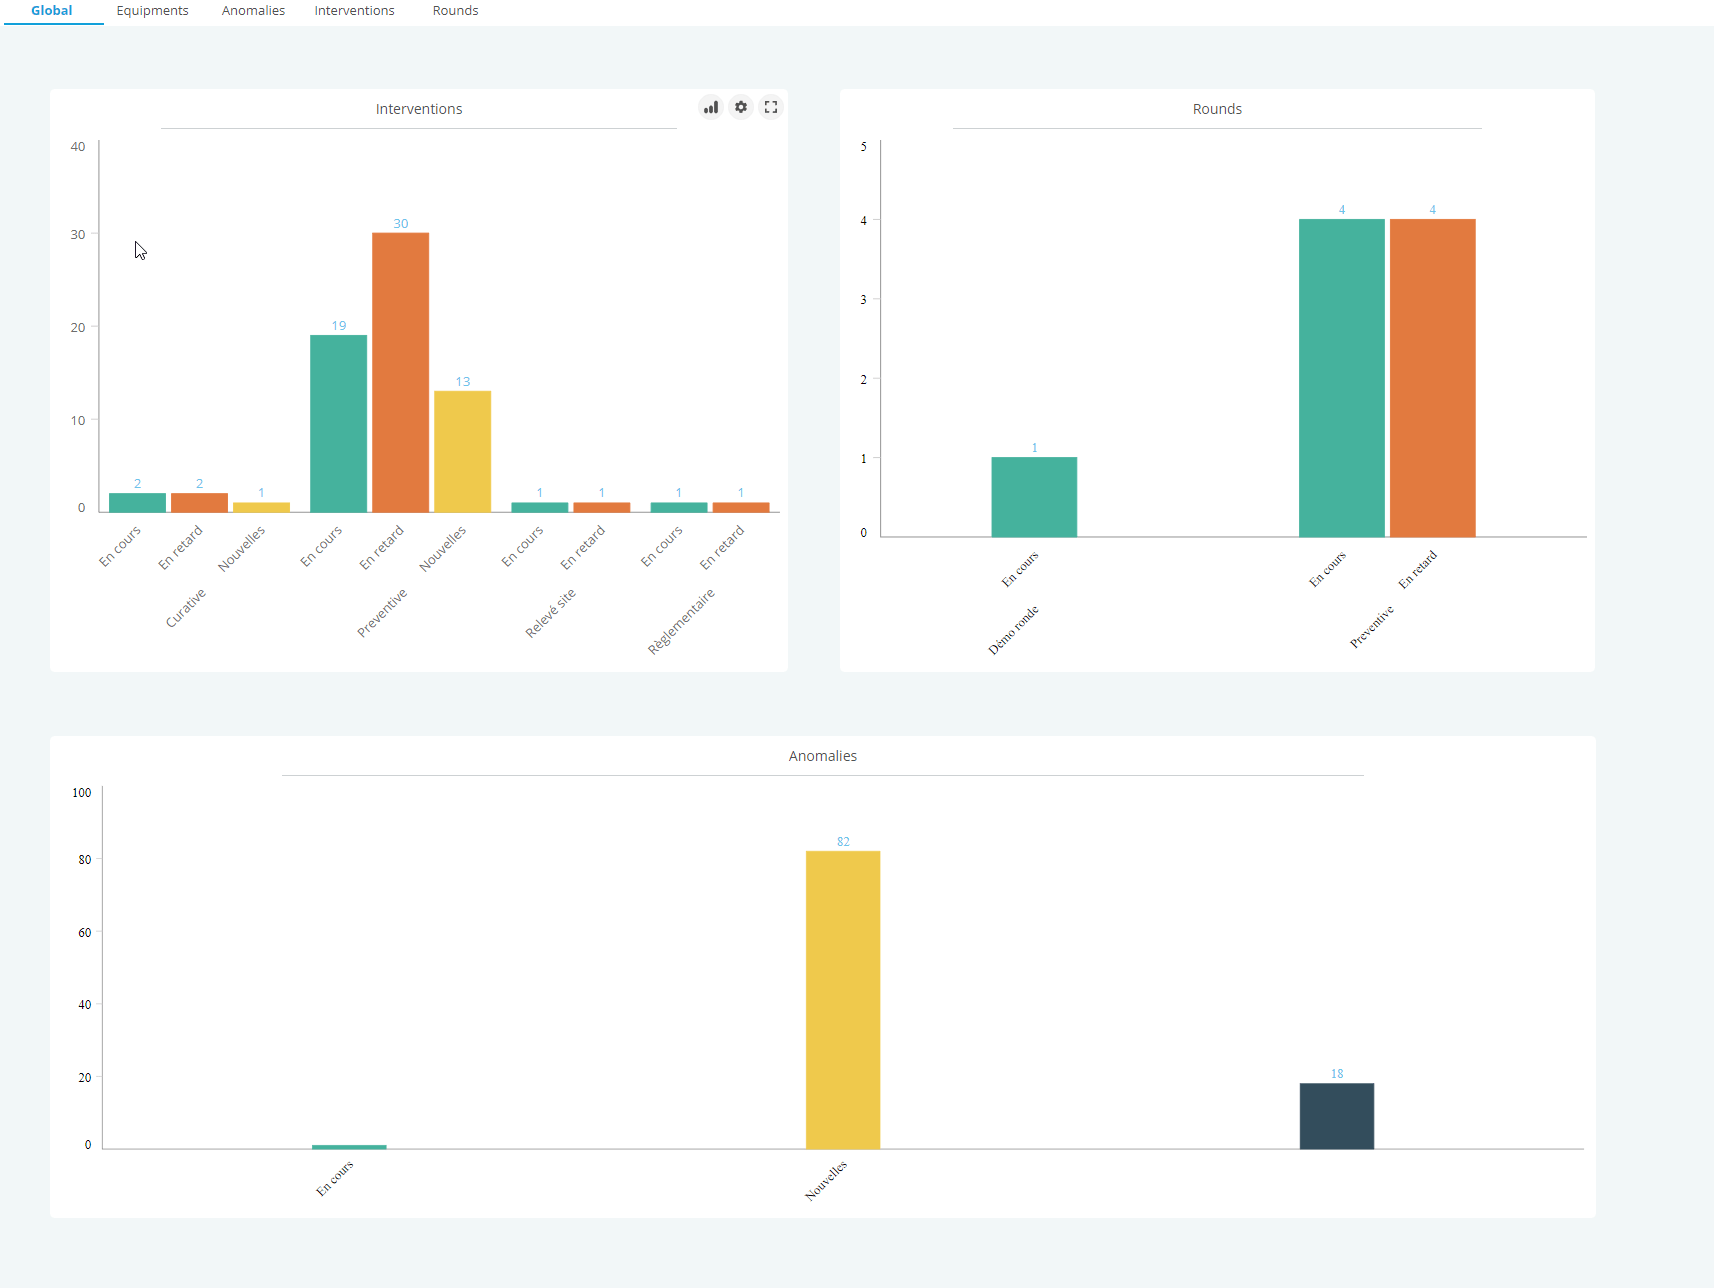The image size is (1714, 1288).
Task: Open the Interventions tab
Action: (x=354, y=11)
